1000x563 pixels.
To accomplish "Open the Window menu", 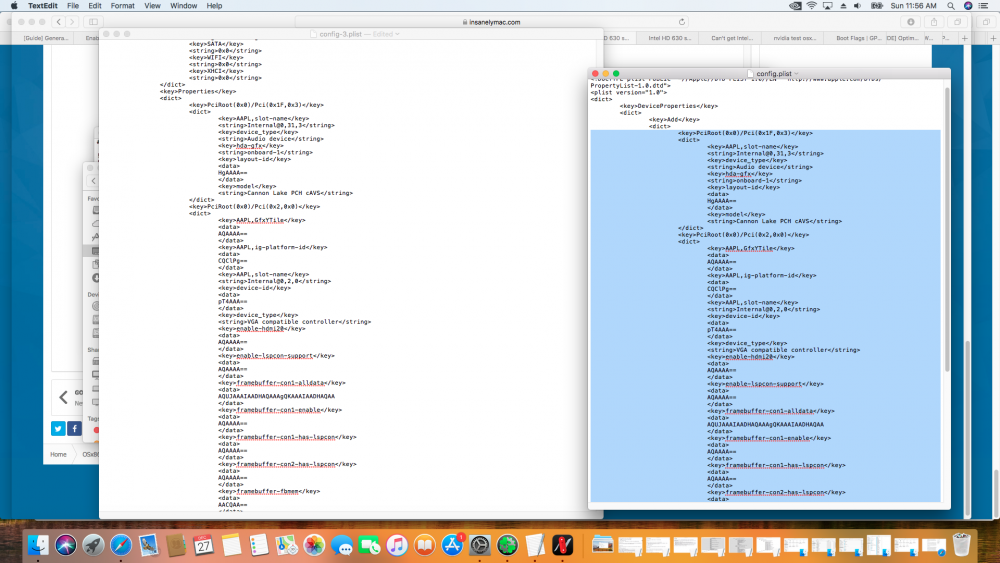I will click(183, 6).
